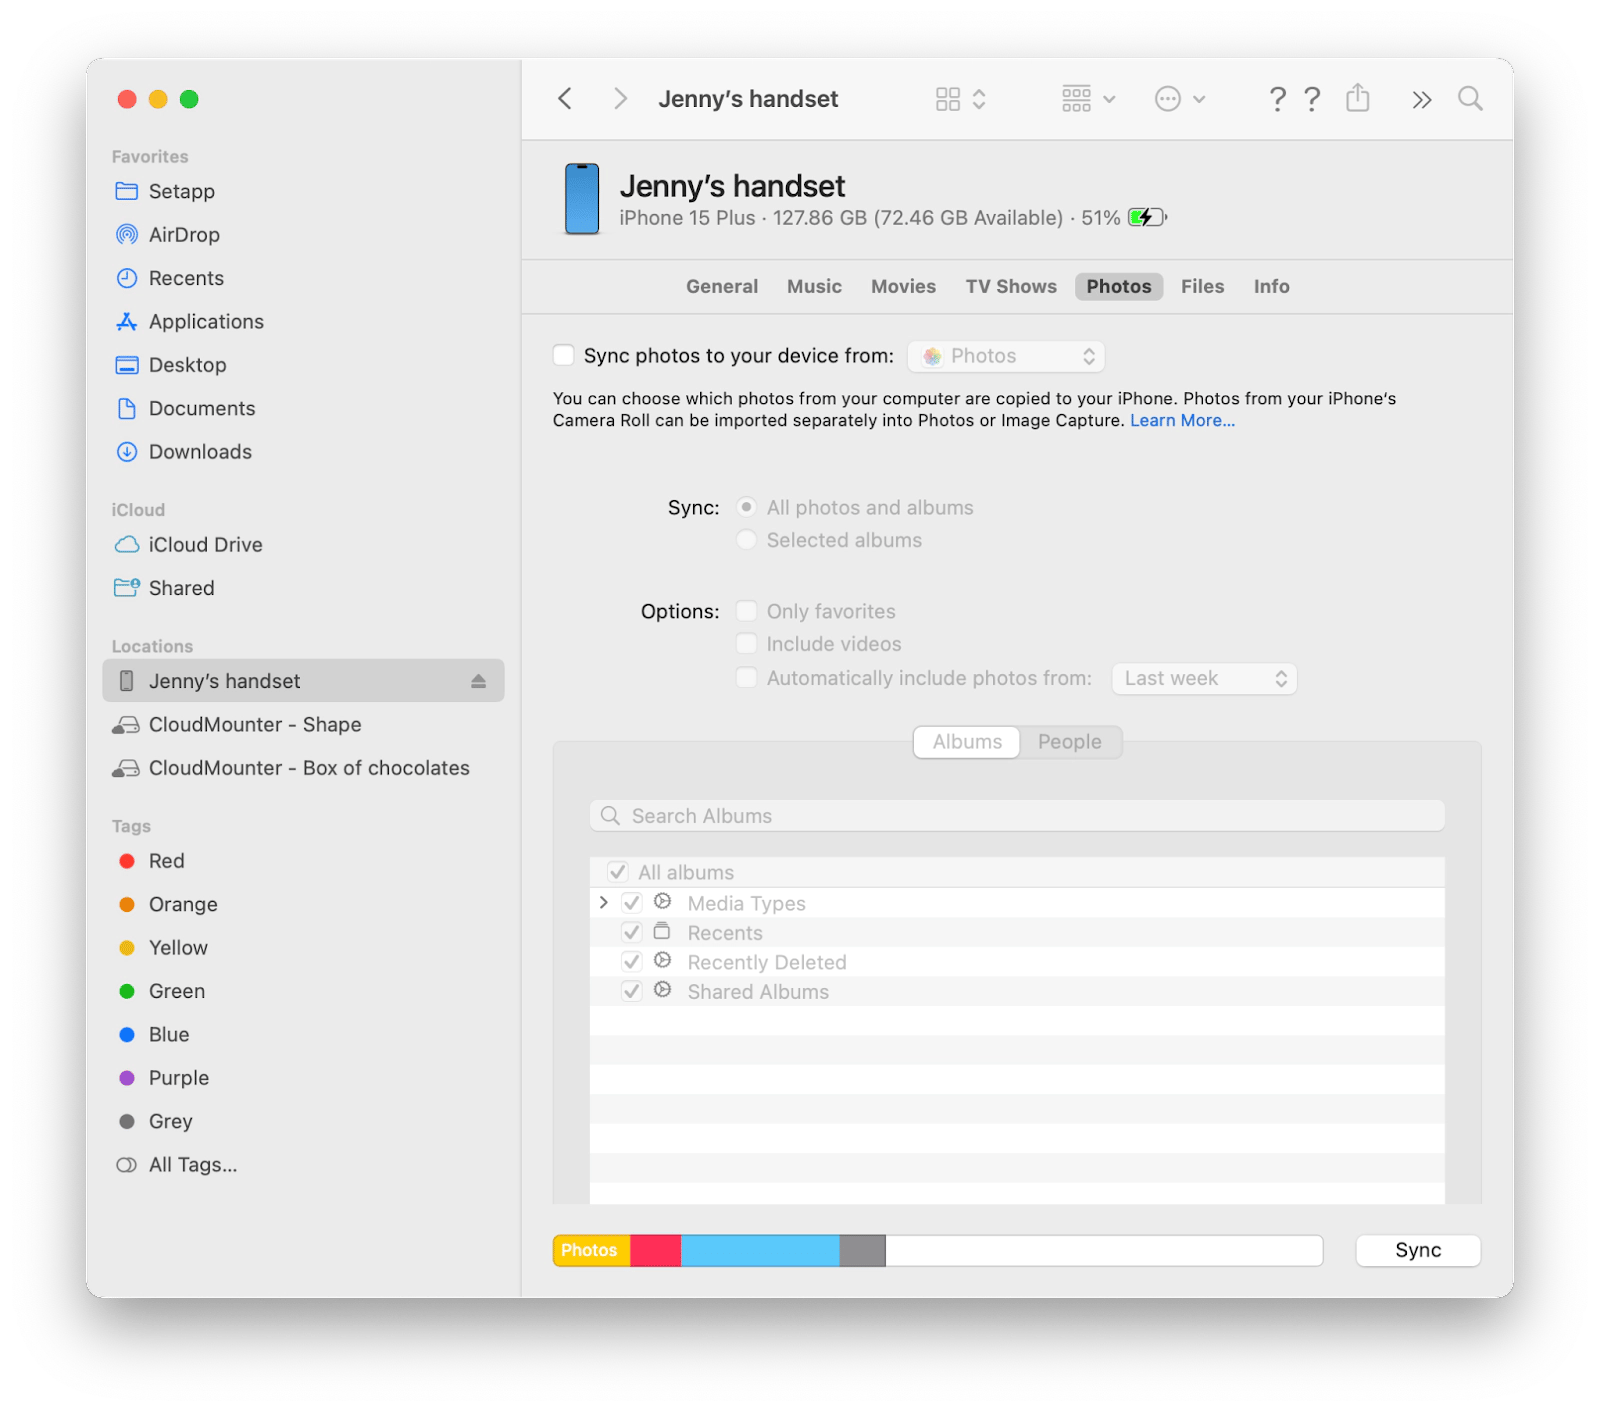Go back with the left chevron
This screenshot has width=1600, height=1412.
pos(565,98)
